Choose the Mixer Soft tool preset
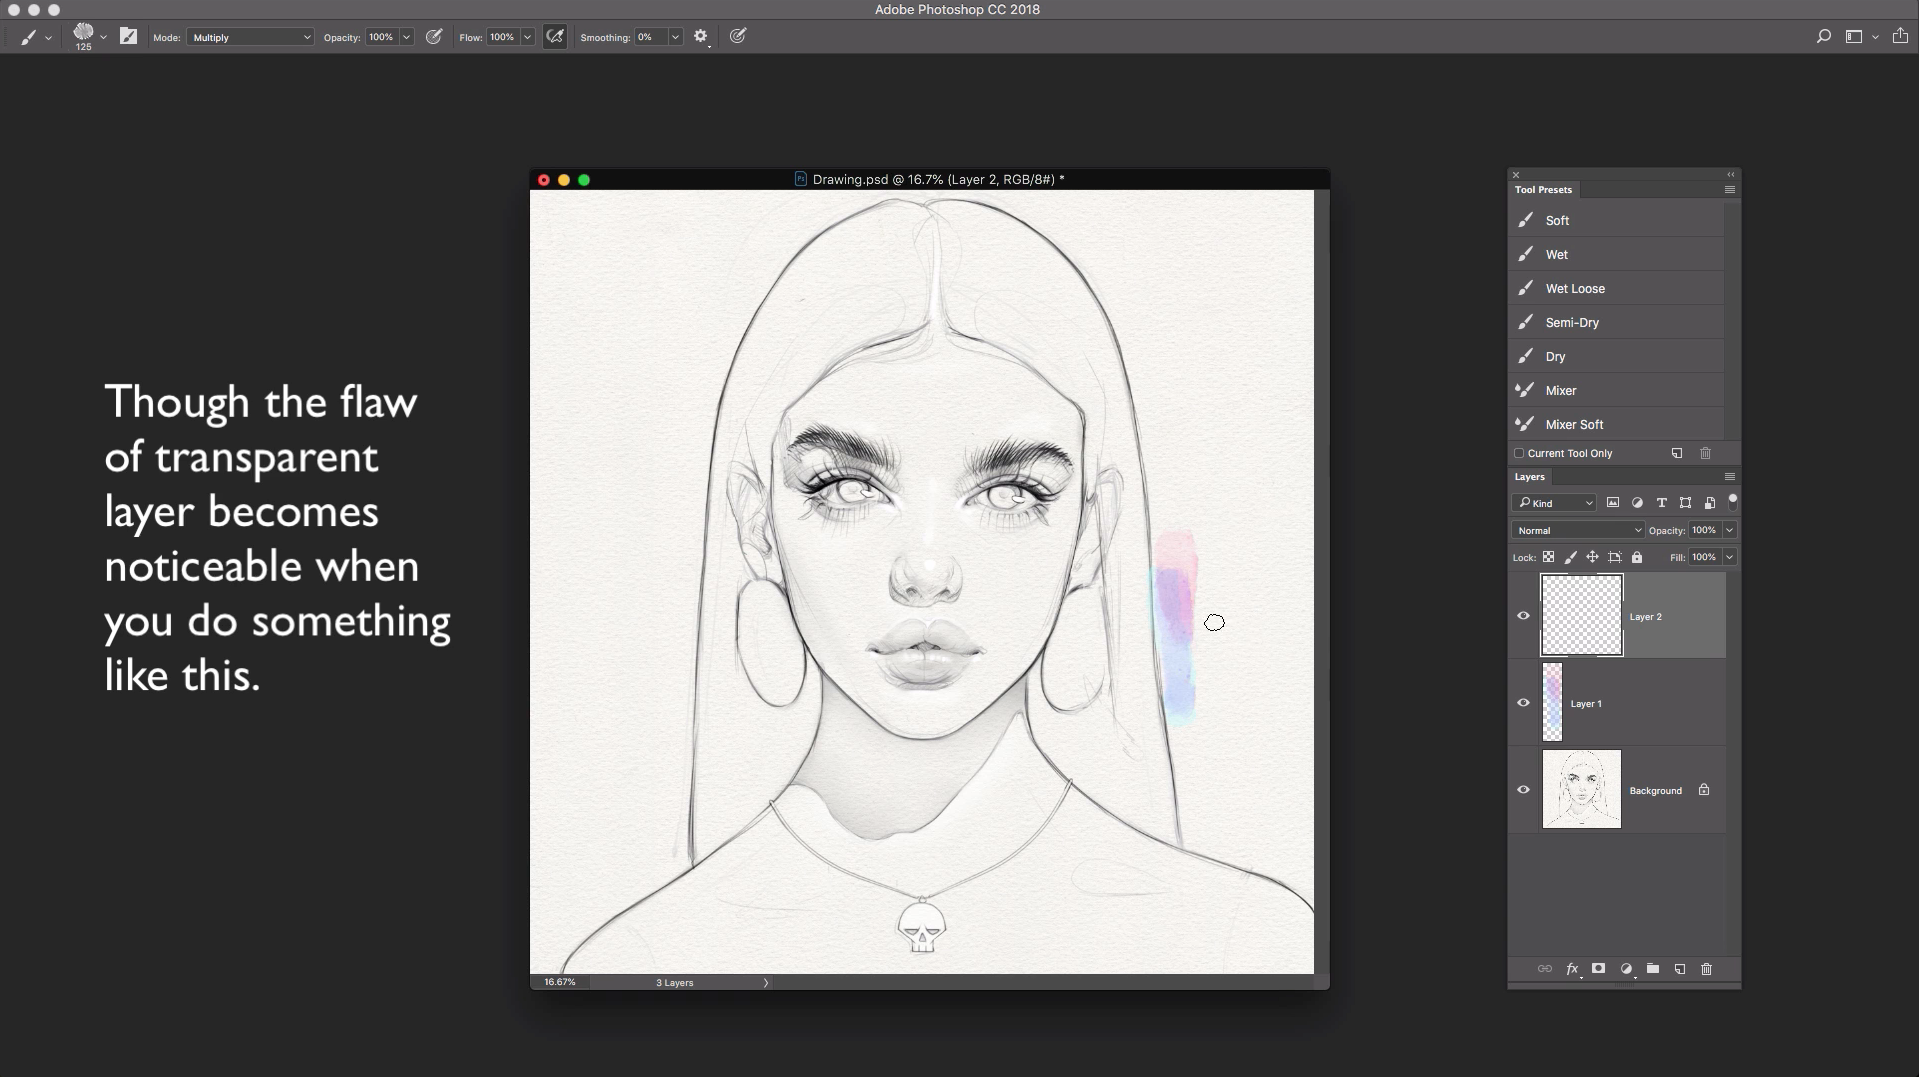Screen dimensions: 1919x1077 (1574, 424)
